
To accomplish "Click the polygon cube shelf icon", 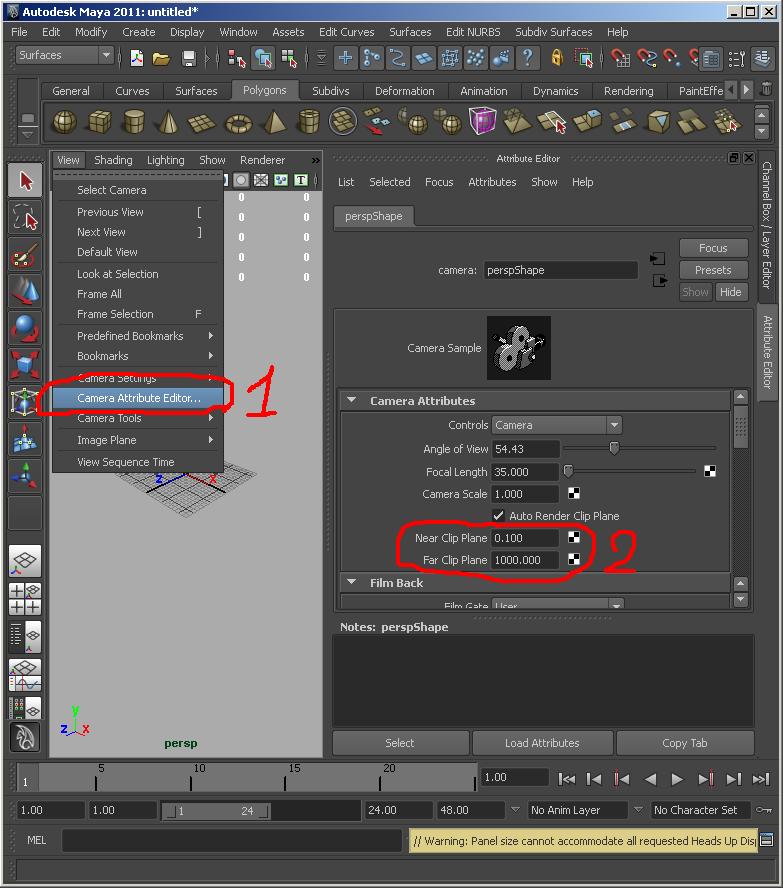I will (x=99, y=122).
